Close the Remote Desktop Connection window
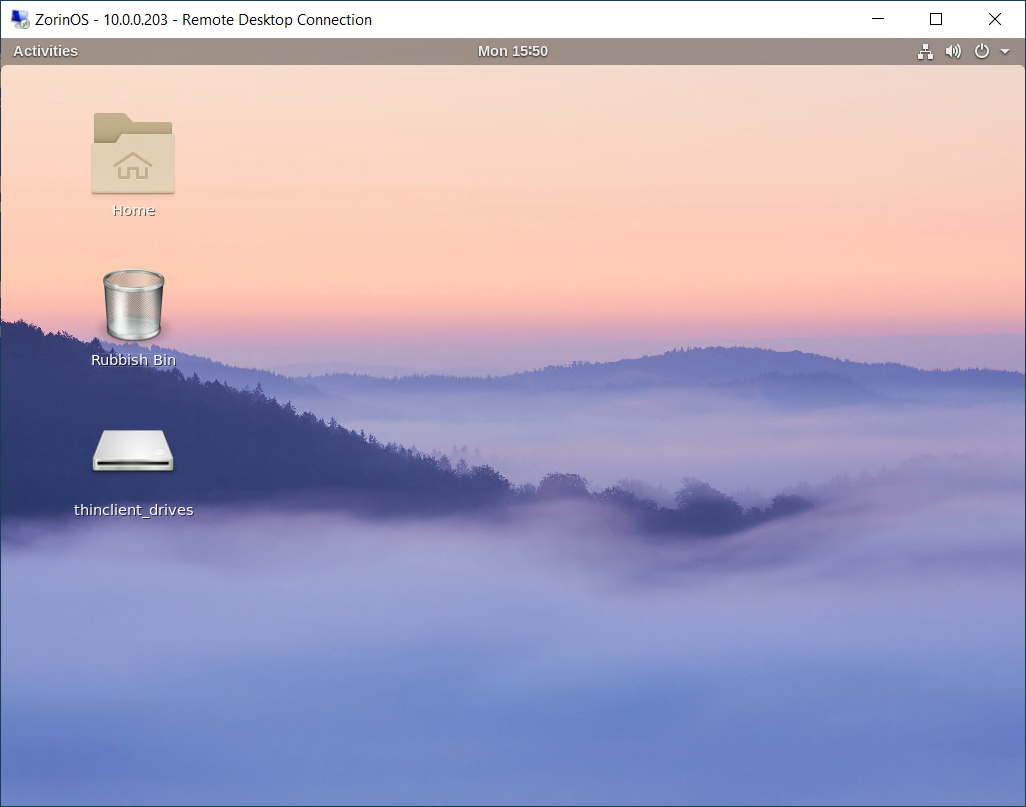 click(x=994, y=19)
